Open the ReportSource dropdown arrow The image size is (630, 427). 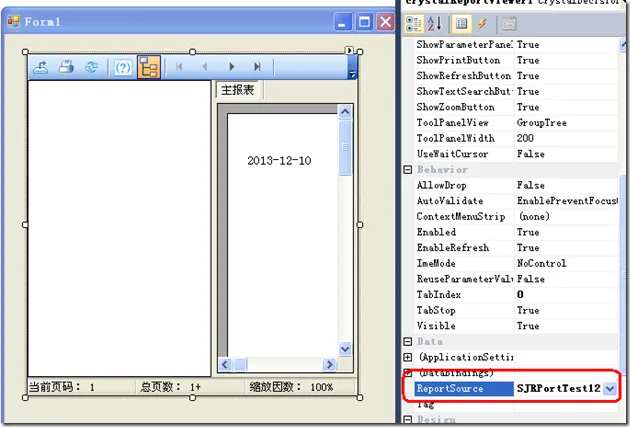point(610,388)
